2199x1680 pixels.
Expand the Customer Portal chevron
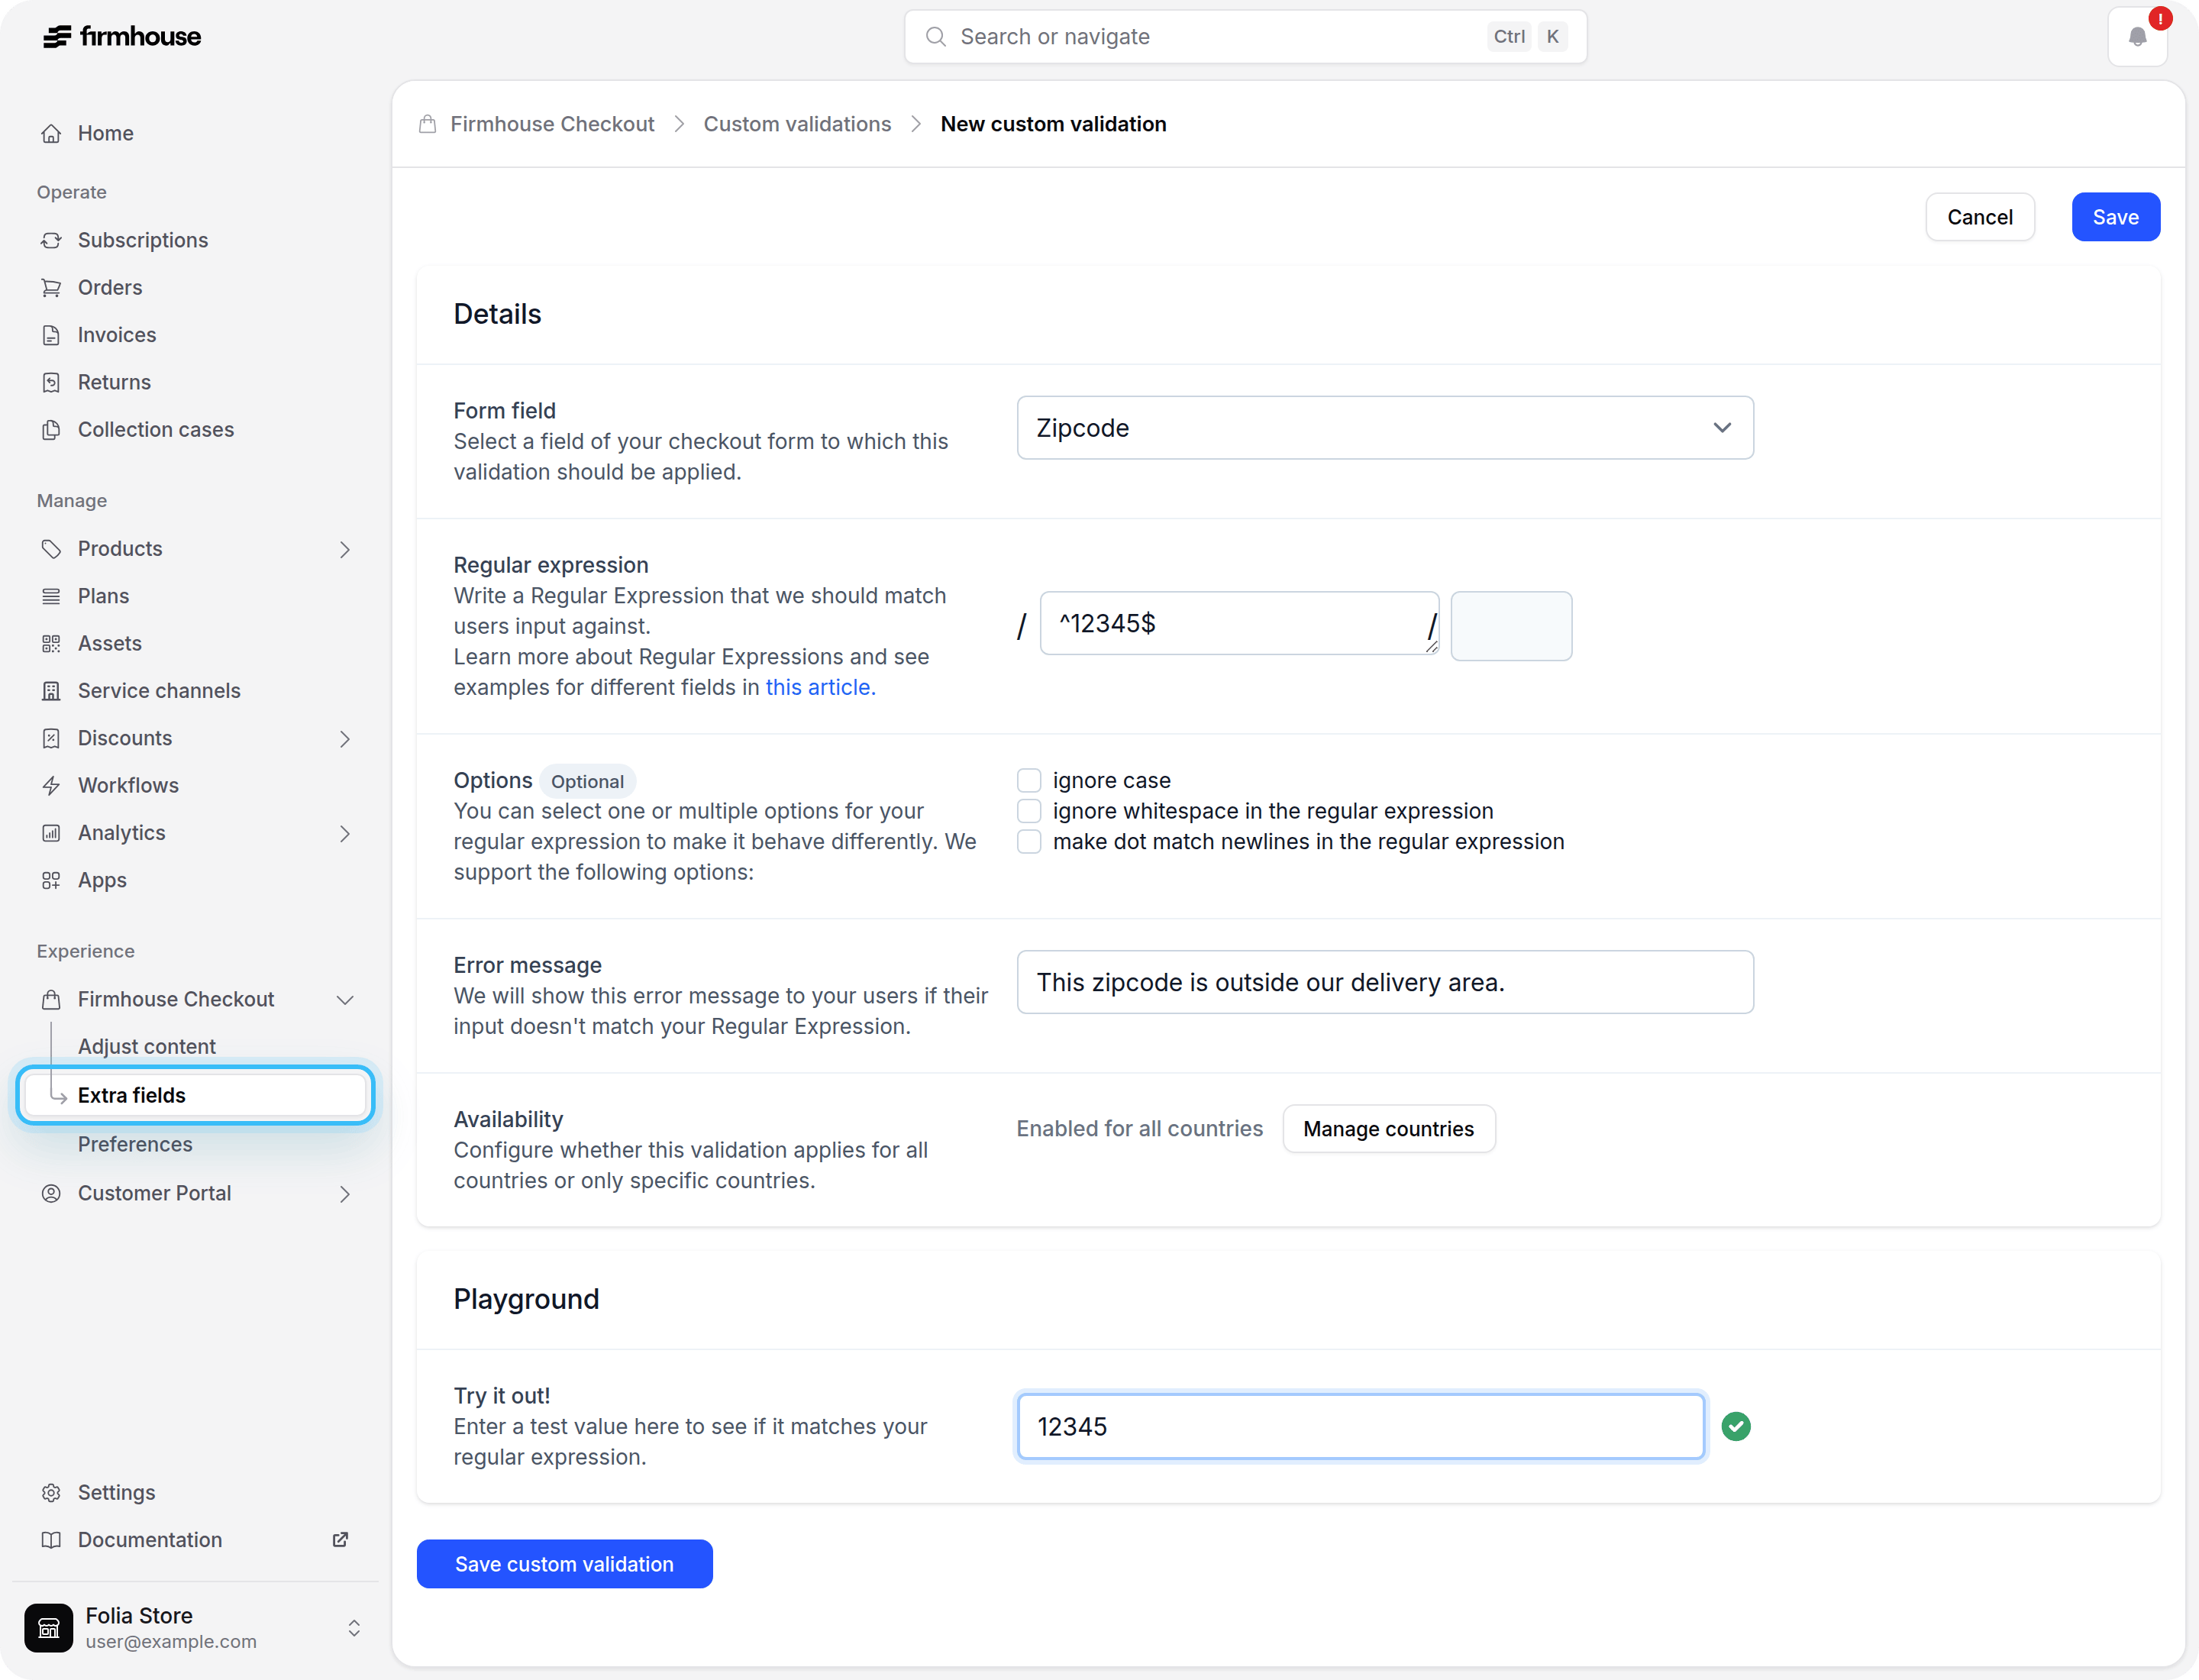click(x=345, y=1194)
